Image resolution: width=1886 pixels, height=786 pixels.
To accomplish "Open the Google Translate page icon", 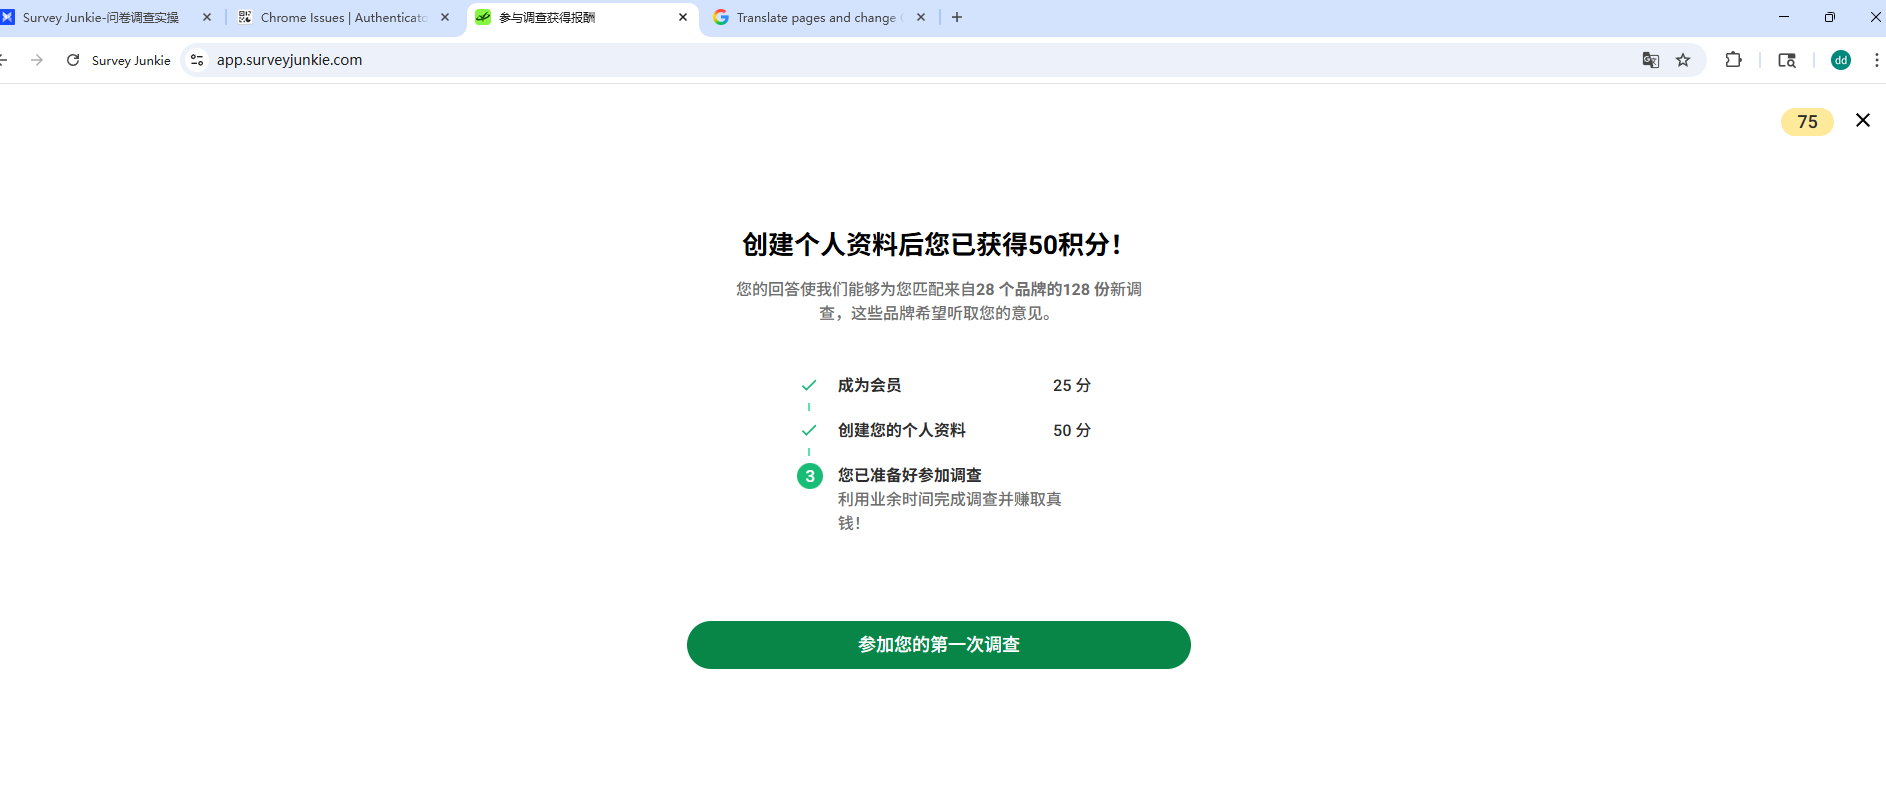I will (1650, 60).
